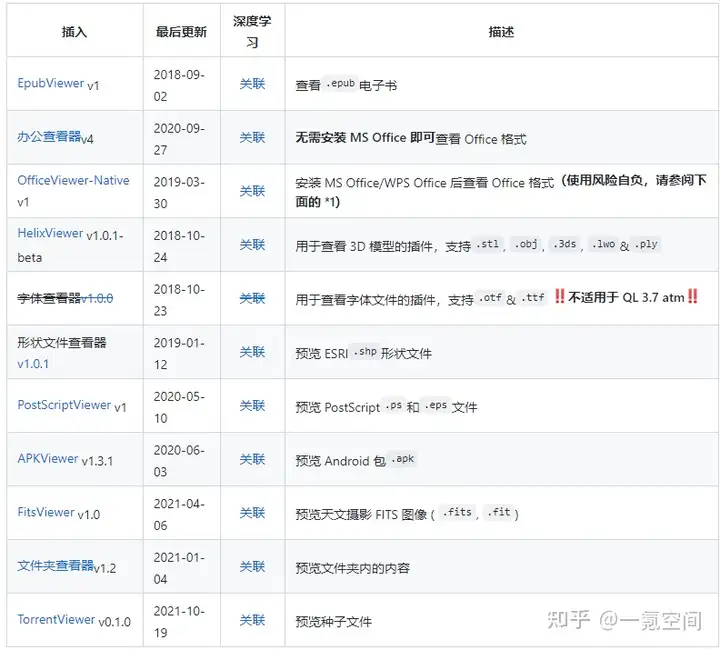
Task: Click the 关联 link in HelixViewer row
Action: pyautogui.click(x=253, y=245)
